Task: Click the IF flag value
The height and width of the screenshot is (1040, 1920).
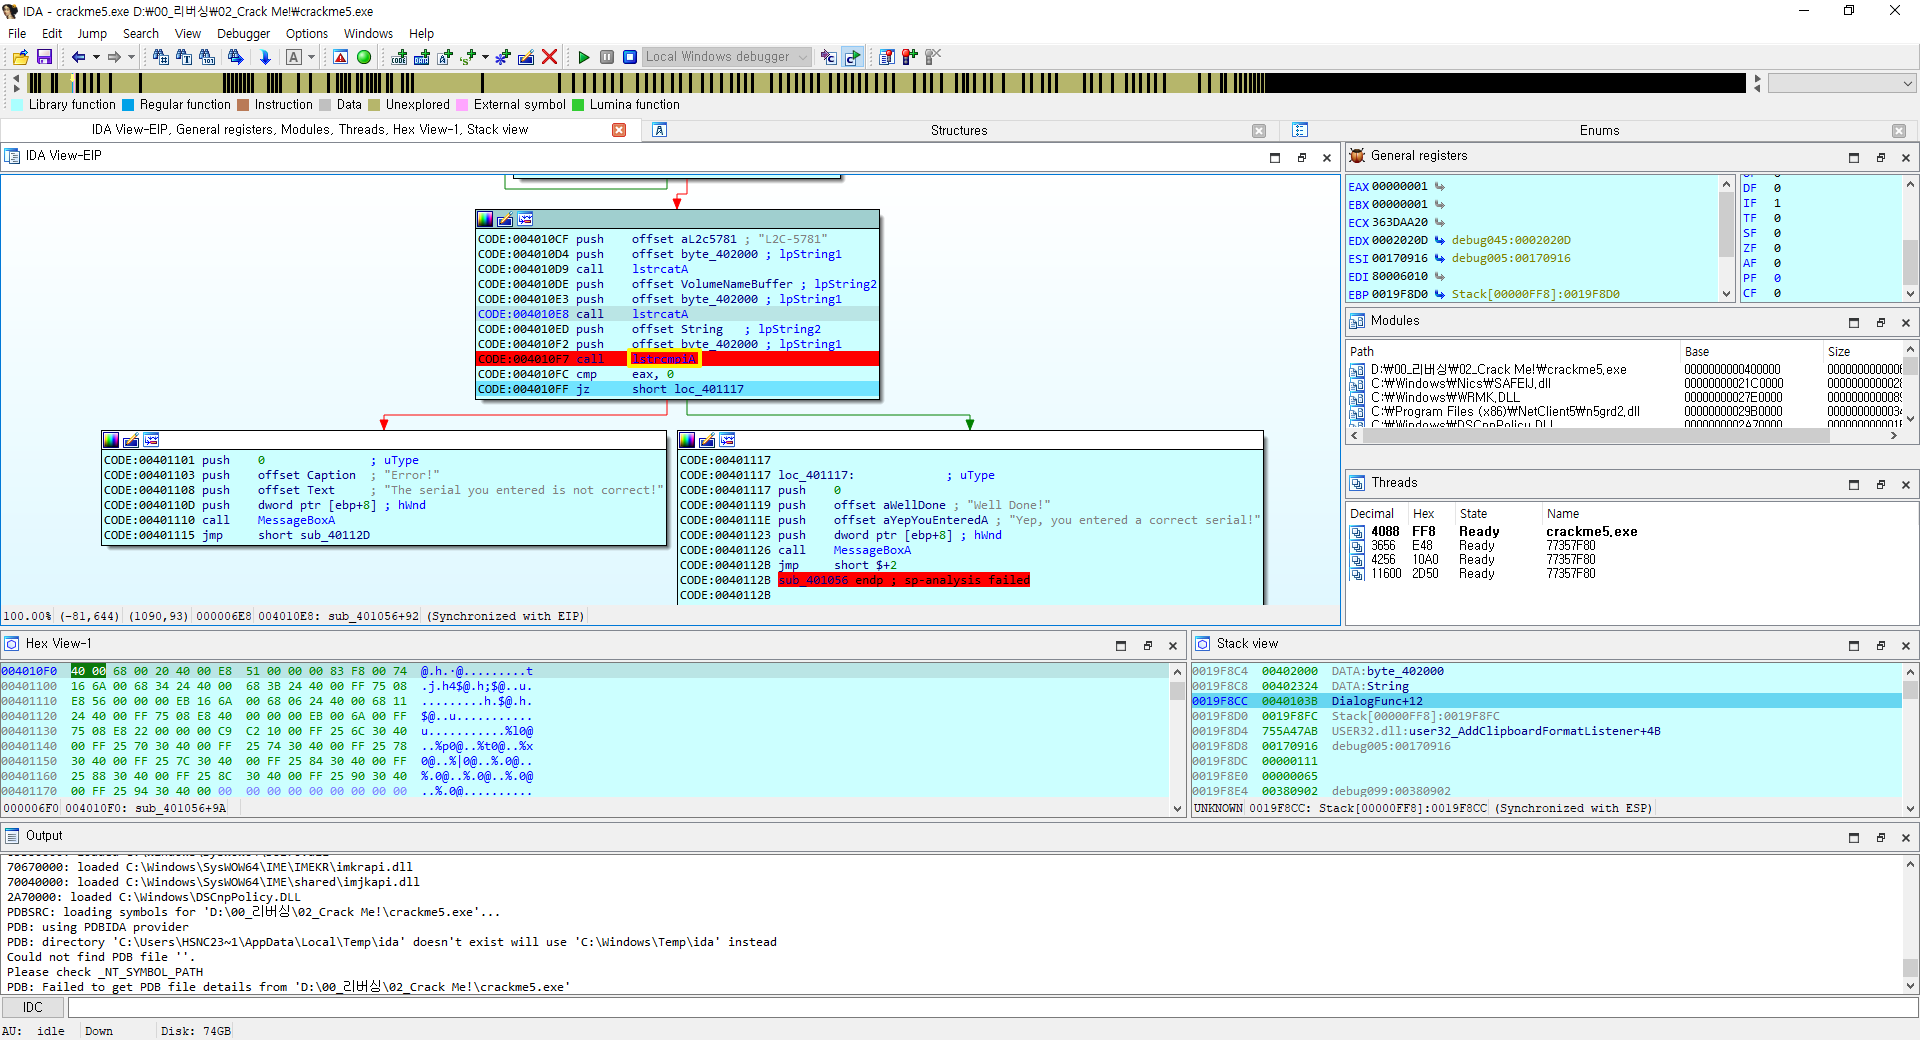Action: 1777,203
